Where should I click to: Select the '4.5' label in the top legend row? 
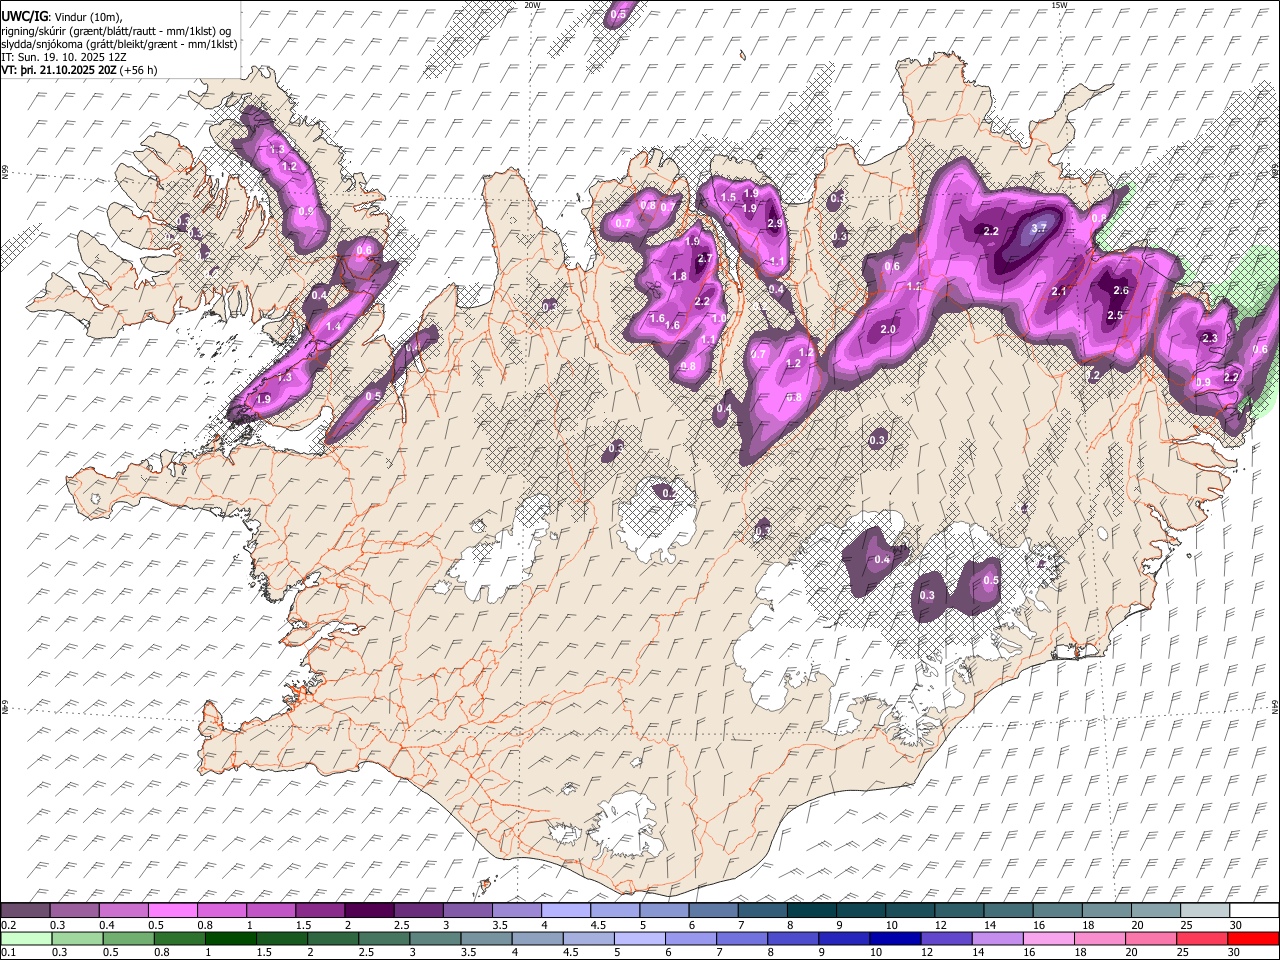click(598, 925)
